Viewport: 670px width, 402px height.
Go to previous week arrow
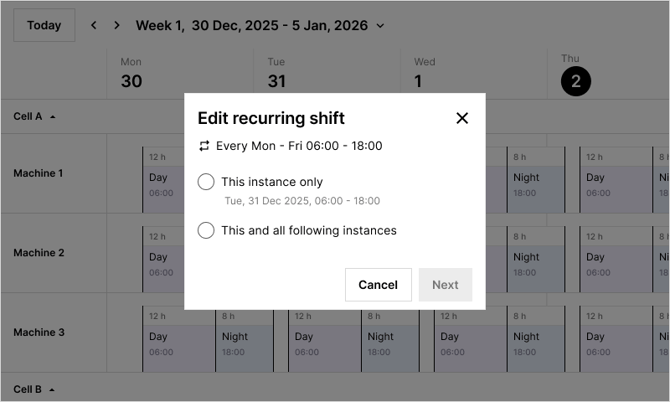pyautogui.click(x=94, y=25)
